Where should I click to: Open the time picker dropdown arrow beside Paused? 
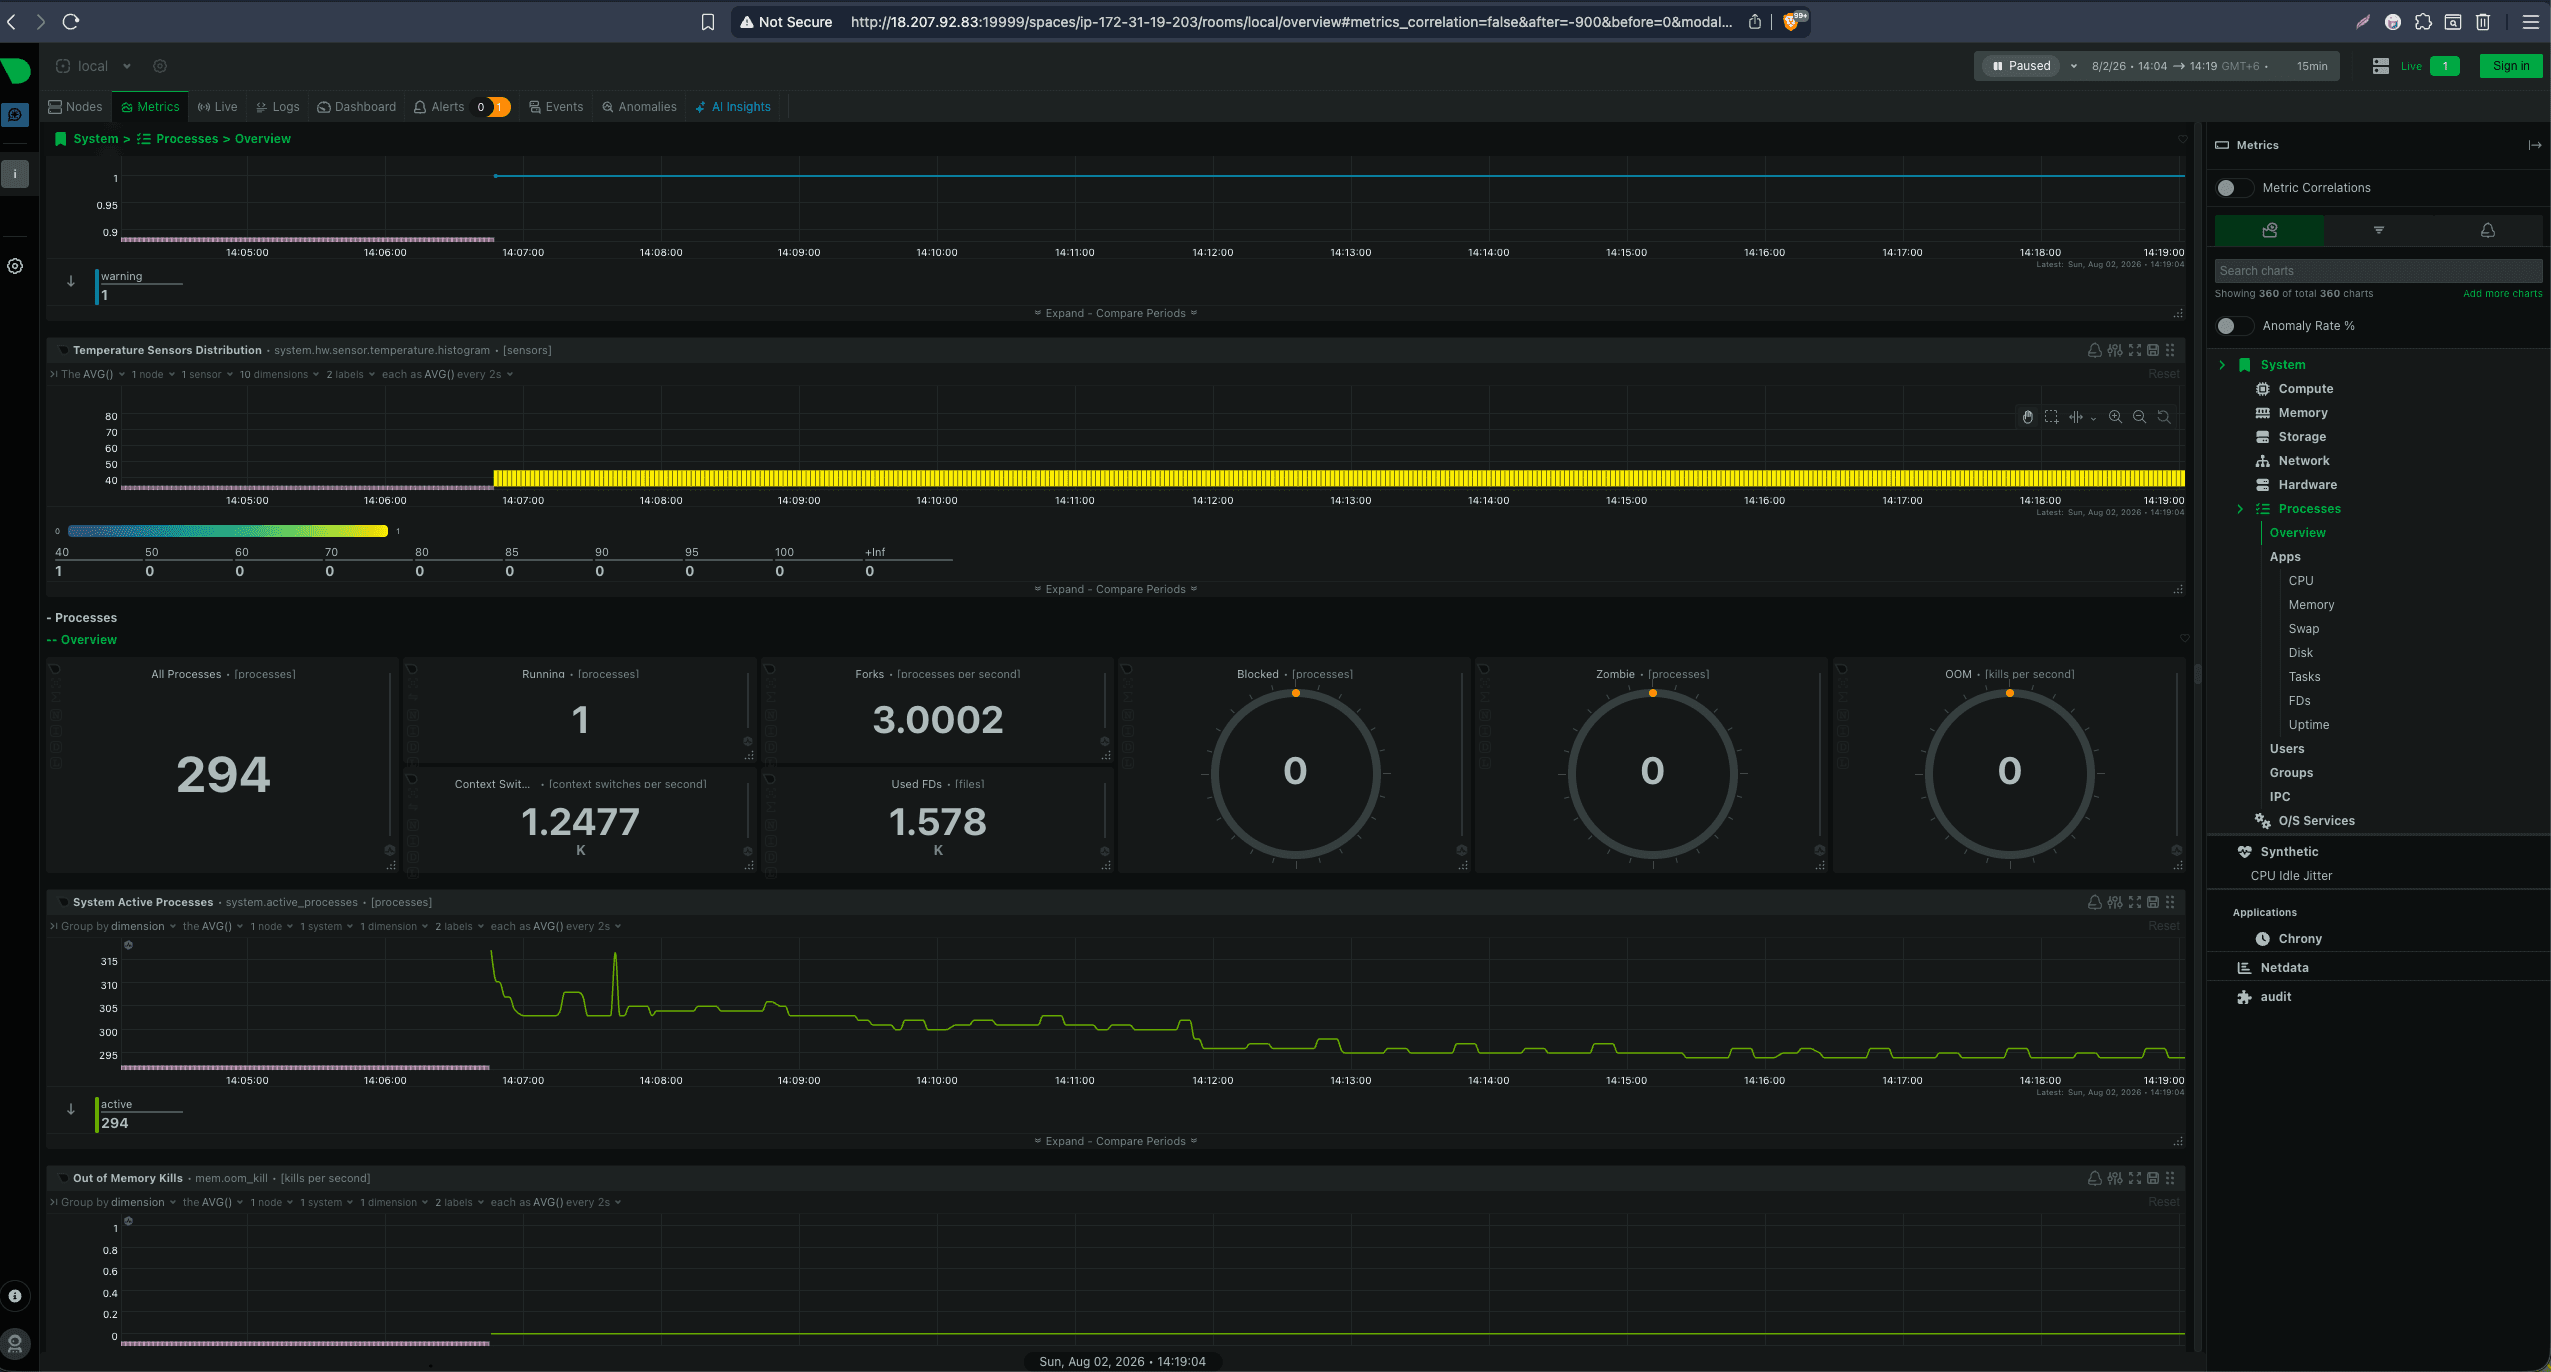click(2074, 66)
